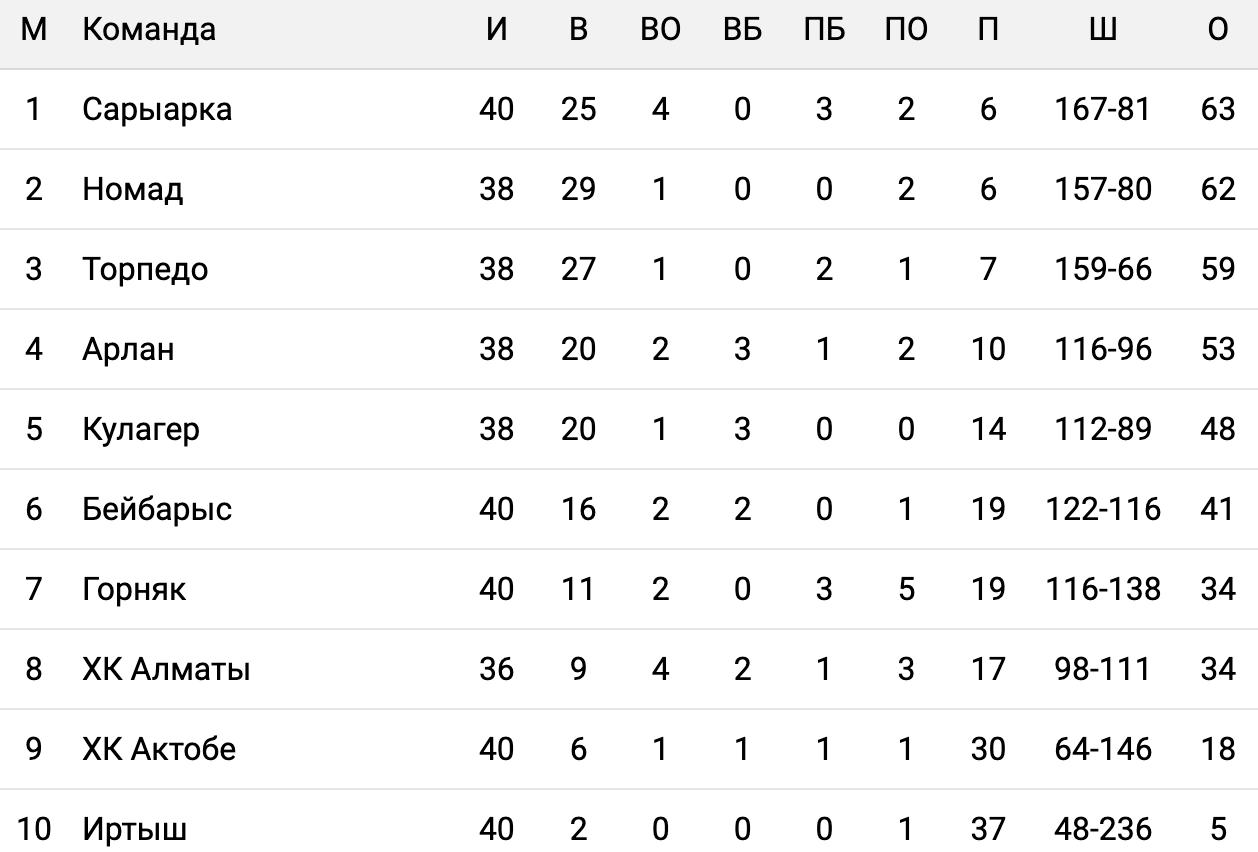The image size is (1258, 852).
Task: Open the Номад team link
Action: click(132, 189)
